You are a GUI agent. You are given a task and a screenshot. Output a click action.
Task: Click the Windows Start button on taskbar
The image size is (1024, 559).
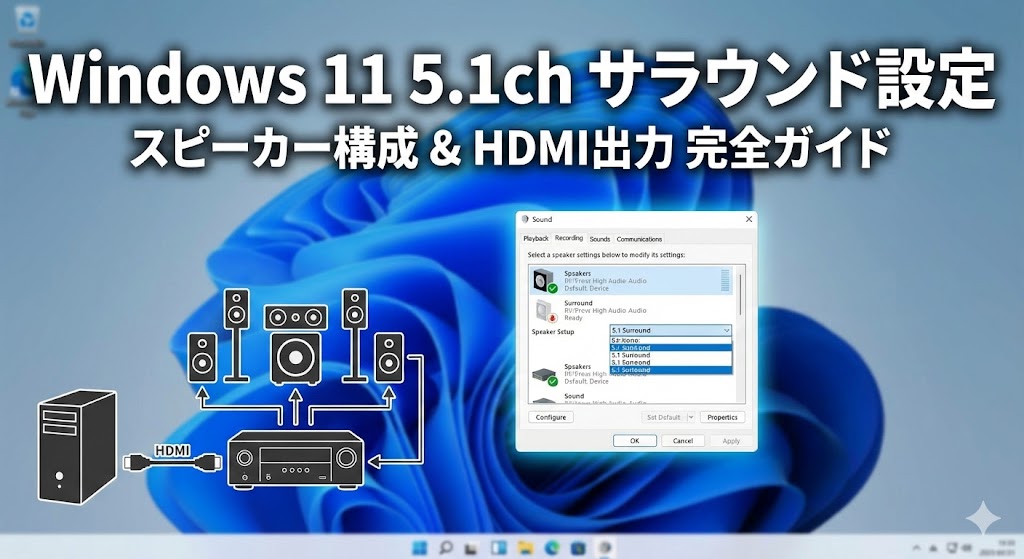[x=418, y=547]
